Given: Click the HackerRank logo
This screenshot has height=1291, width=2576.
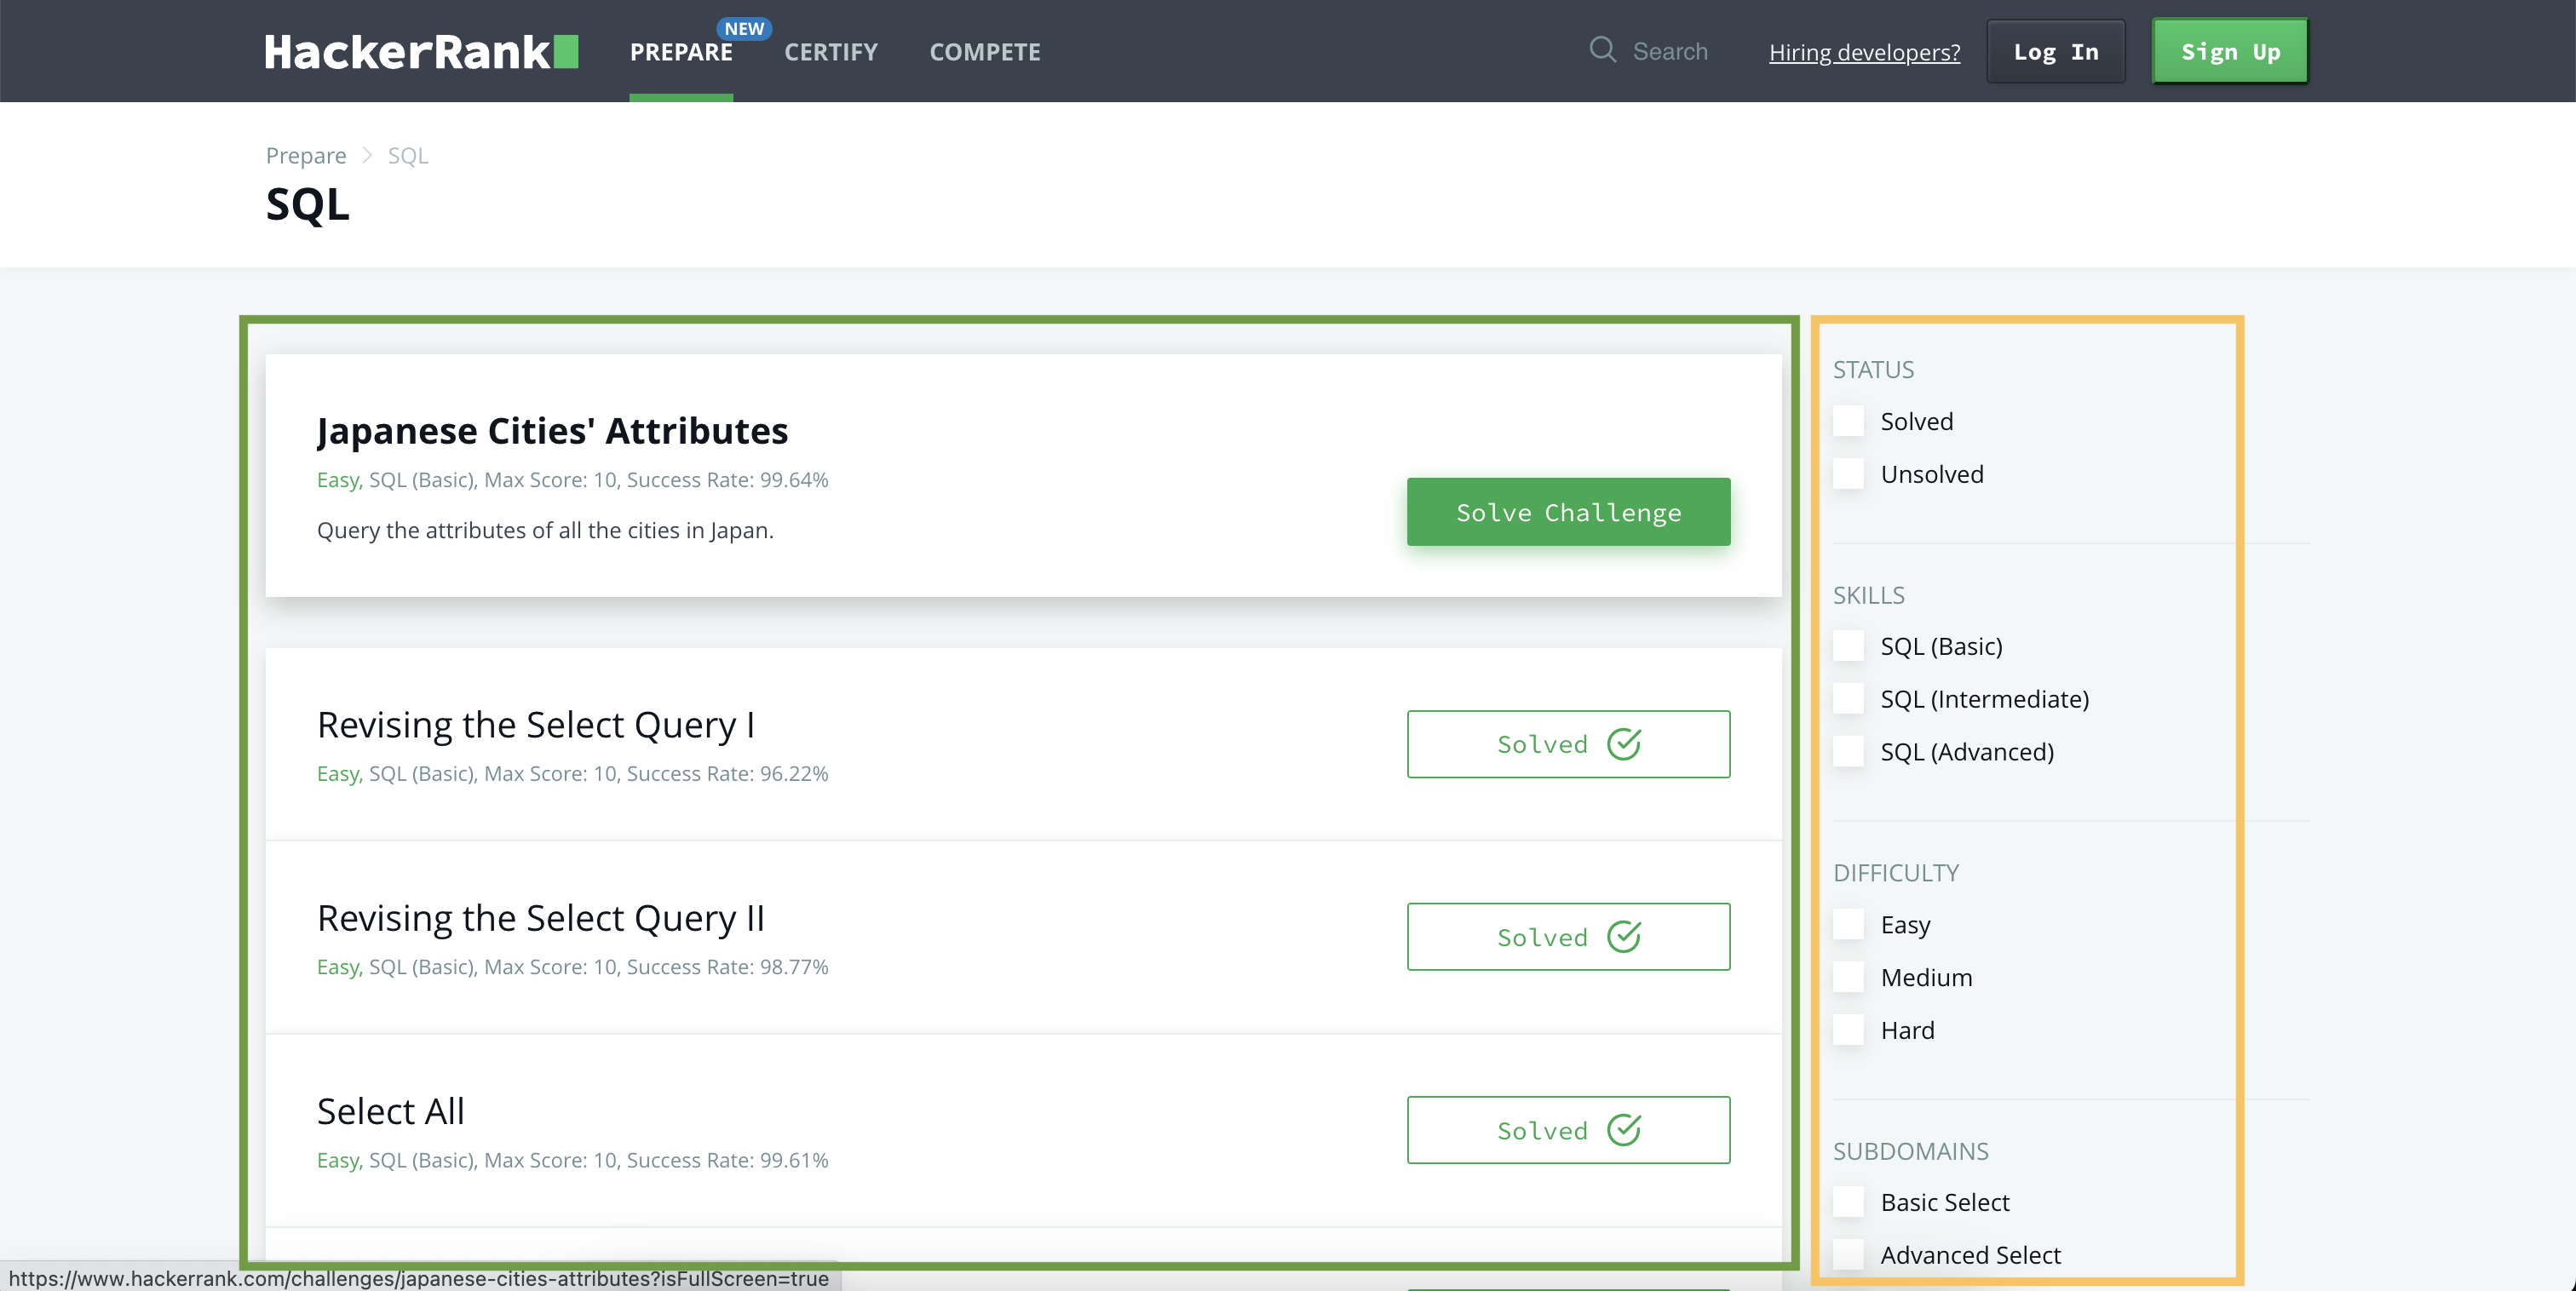Looking at the screenshot, I should tap(421, 52).
